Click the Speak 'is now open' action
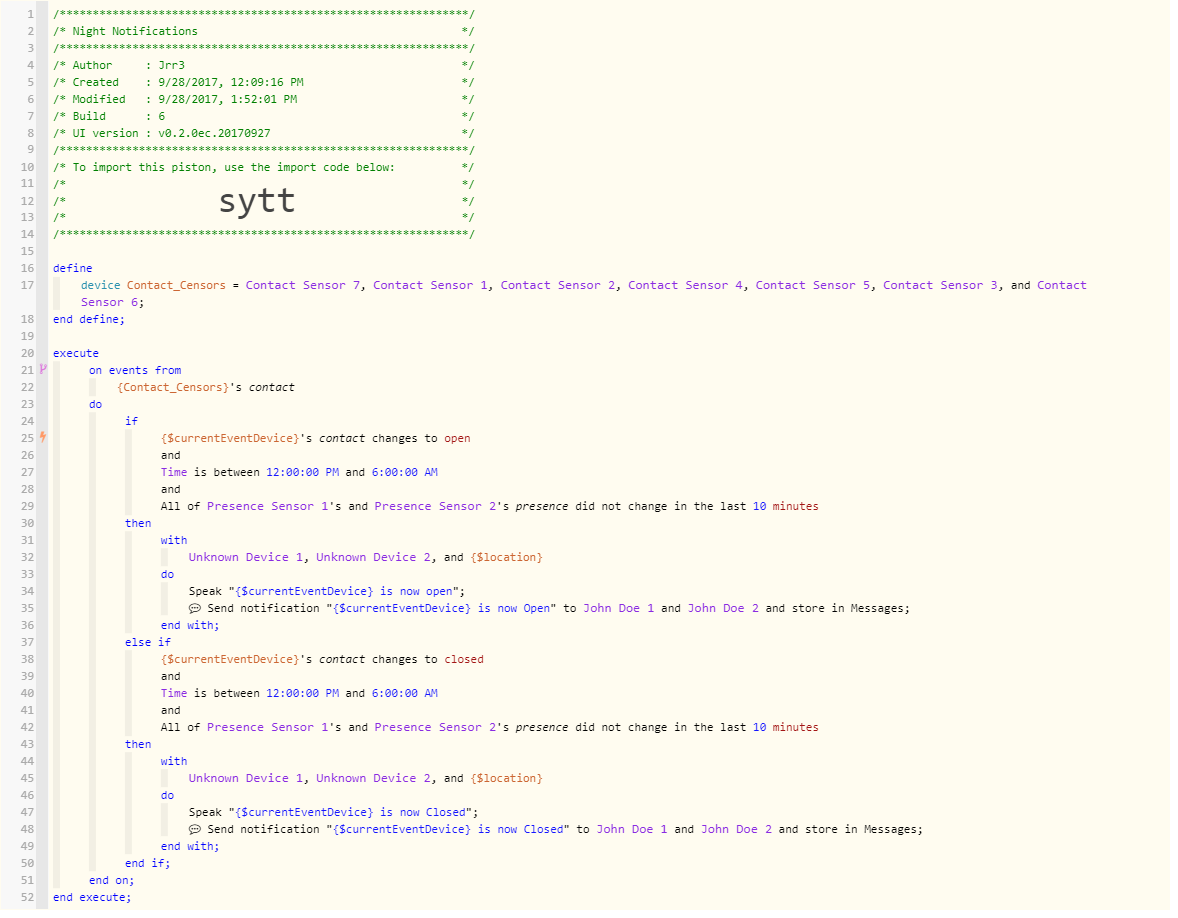1178x918 pixels. point(327,592)
